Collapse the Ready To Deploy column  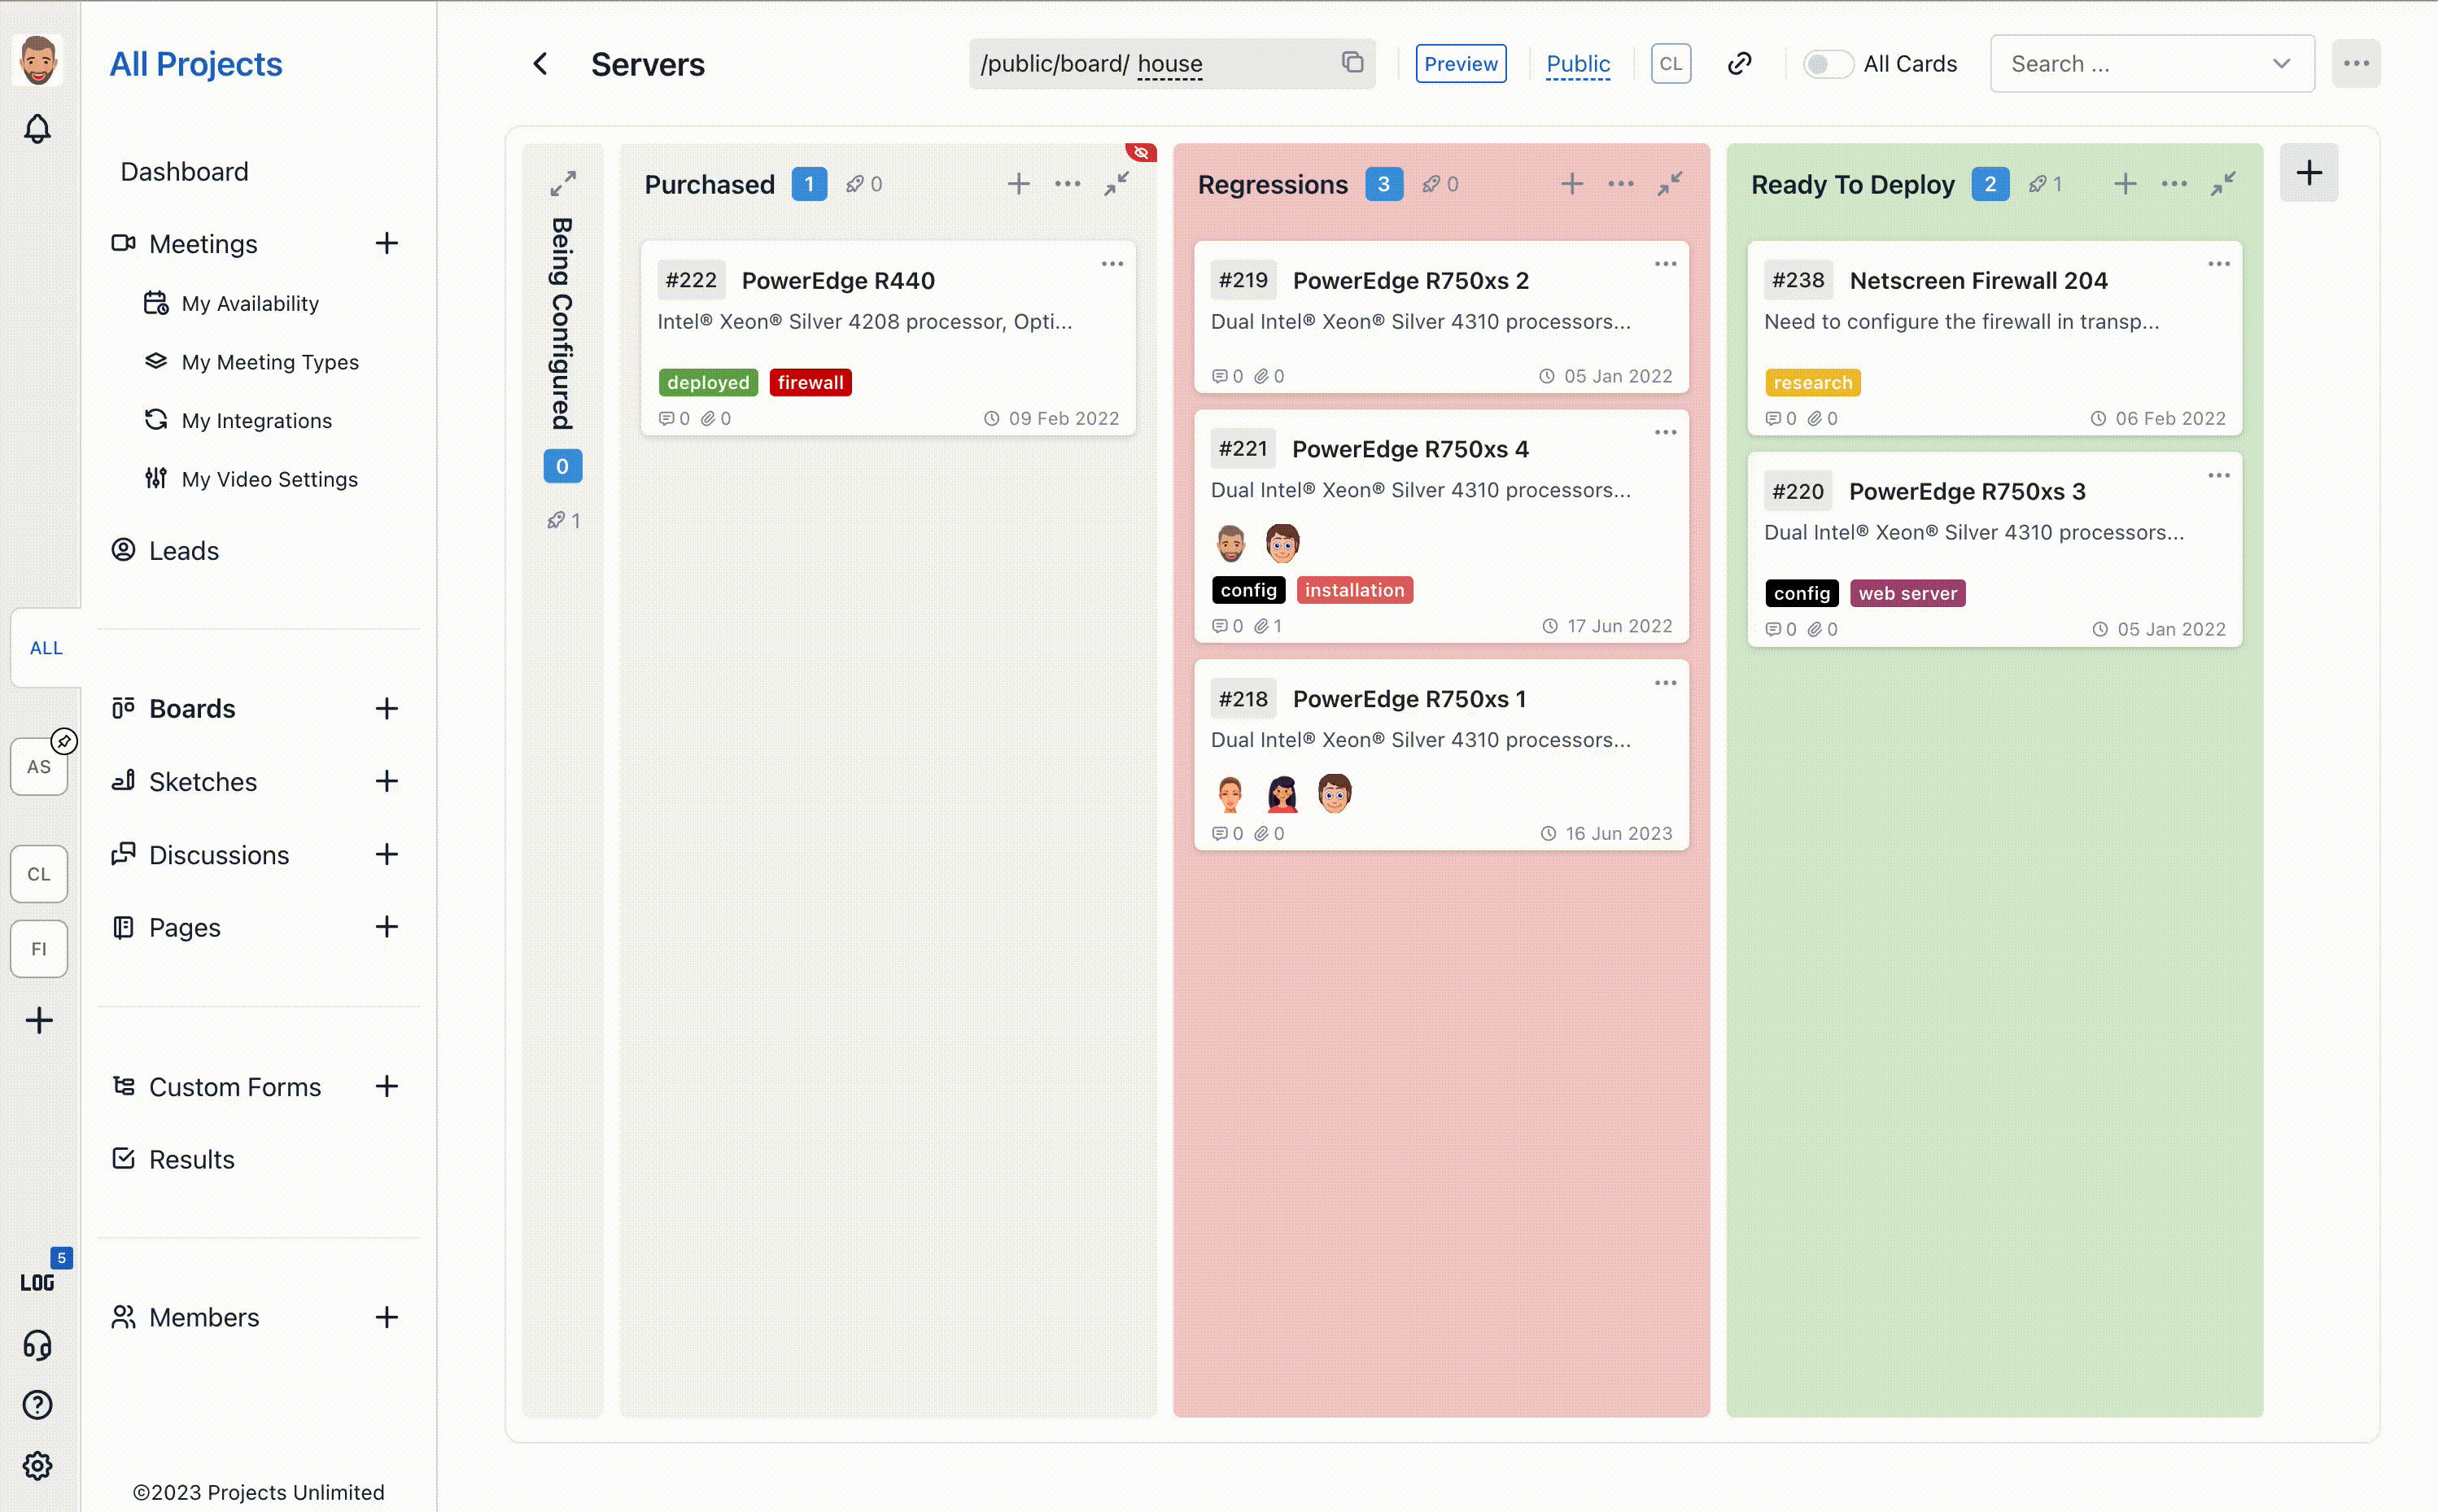[2222, 184]
